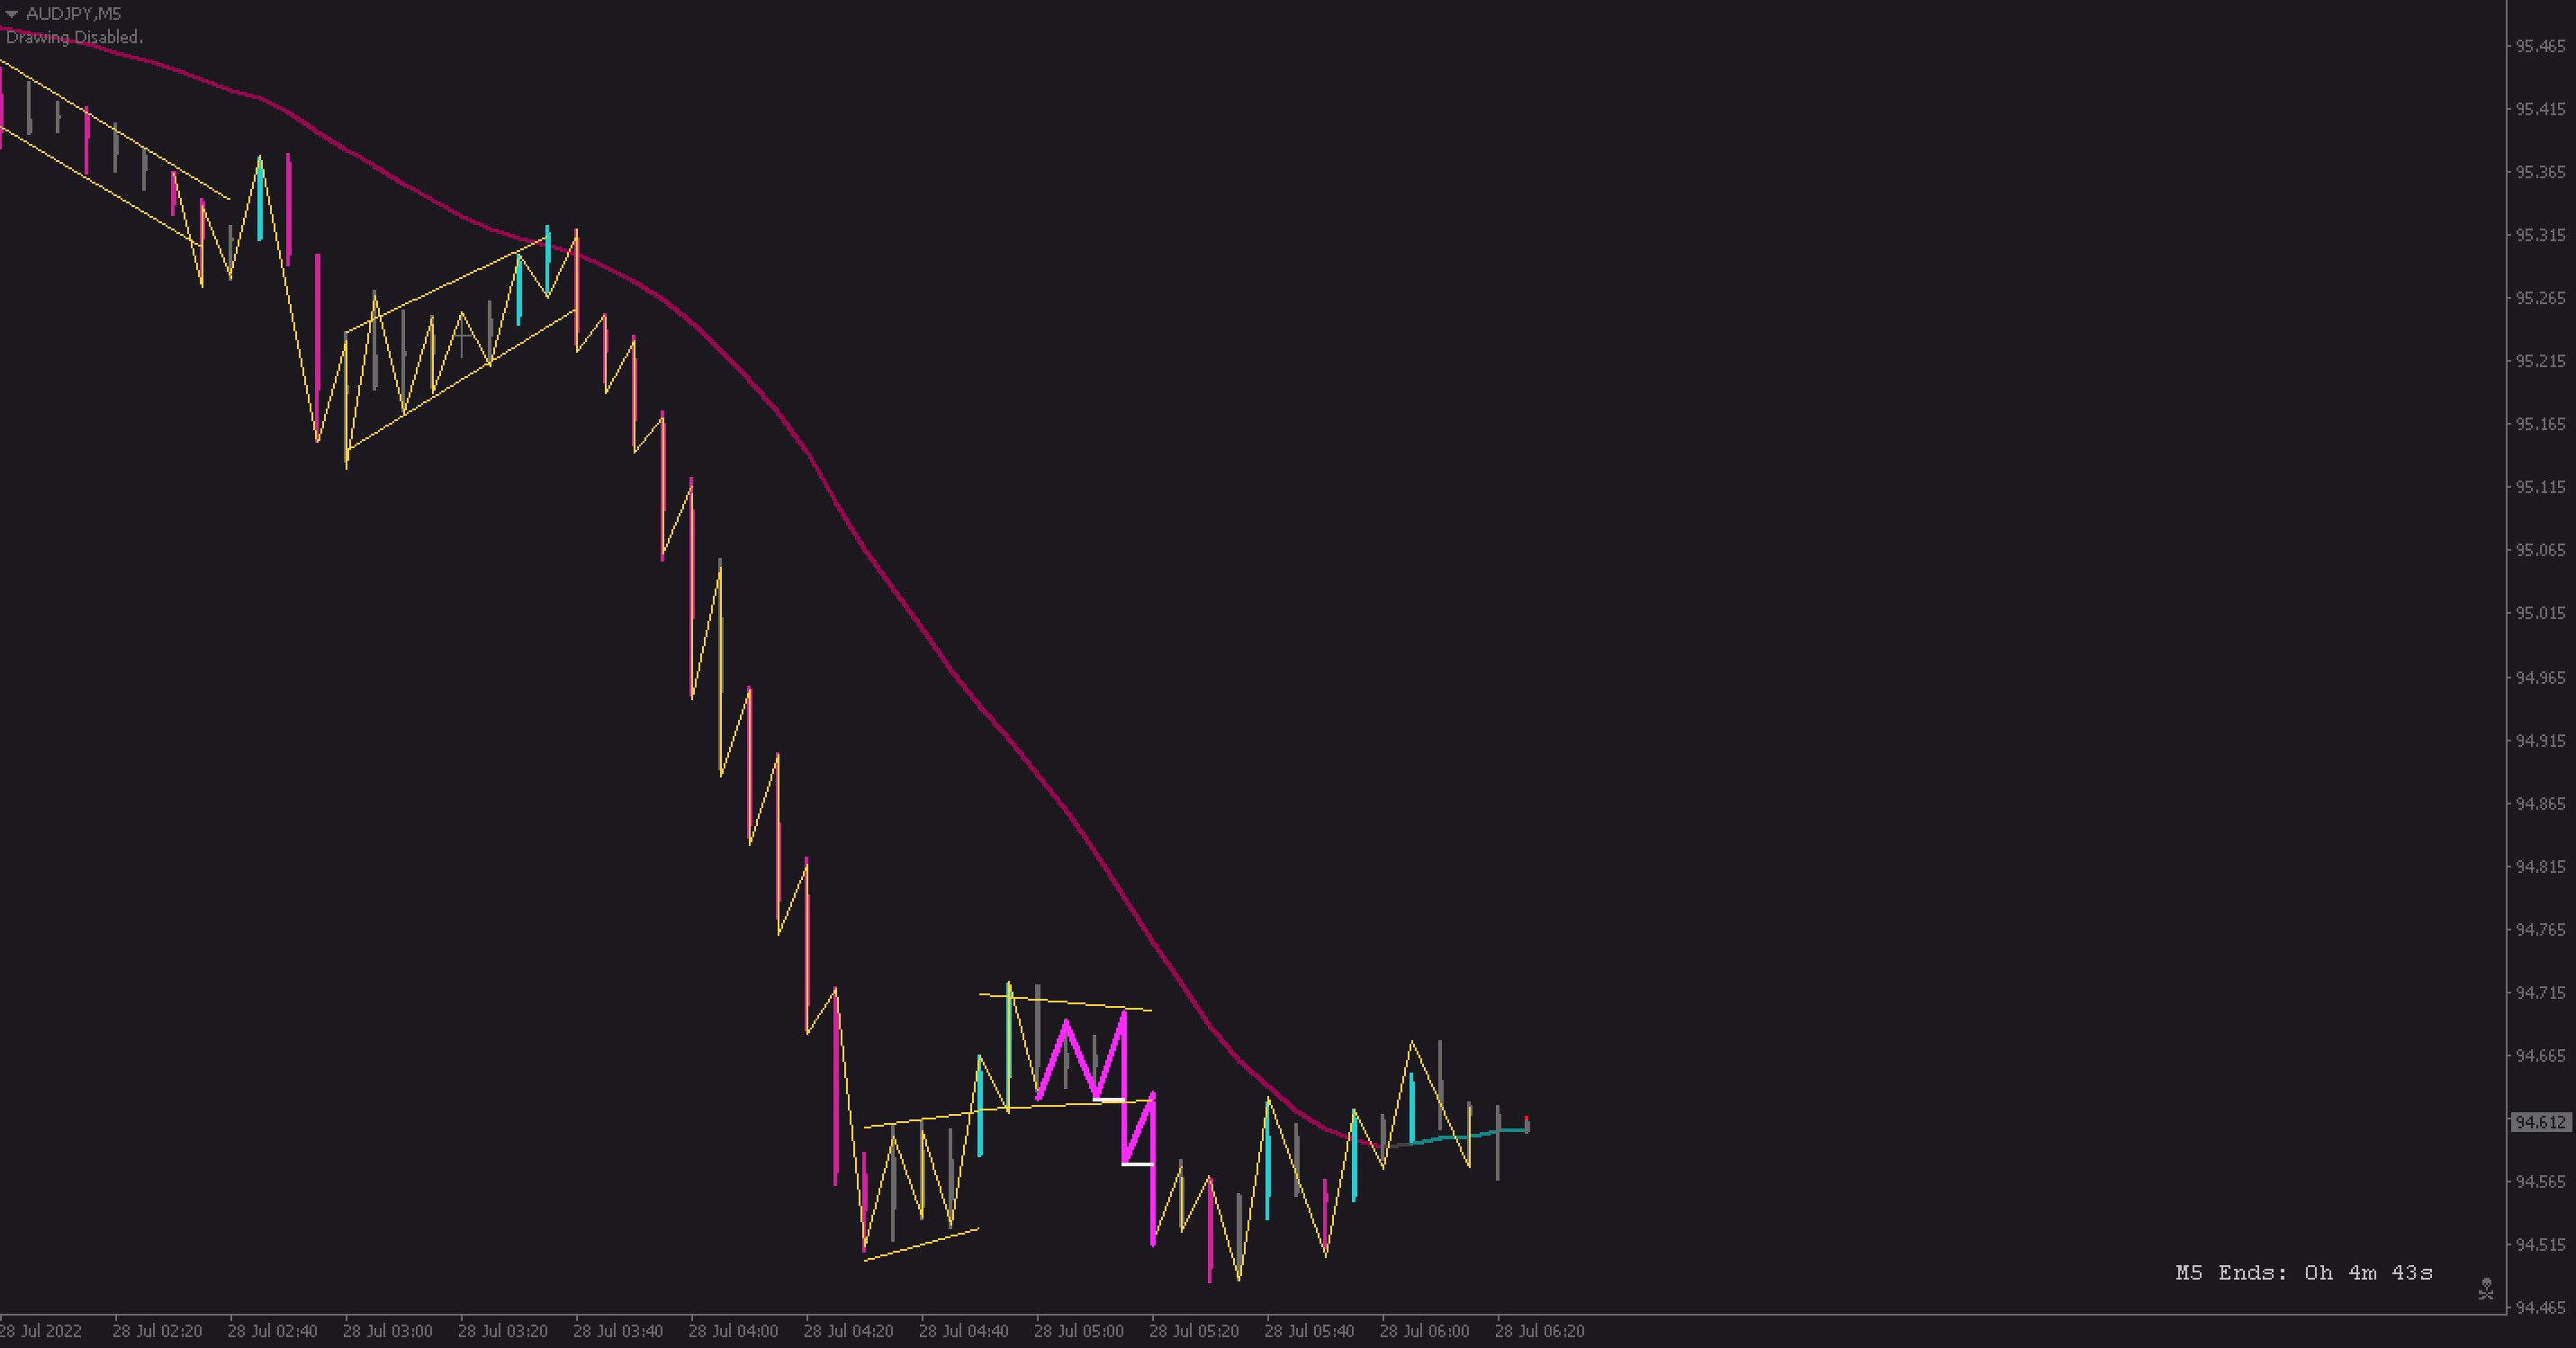Click the 28 Jul 2022 date label
This screenshot has width=2576, height=1348.
click(x=41, y=1331)
